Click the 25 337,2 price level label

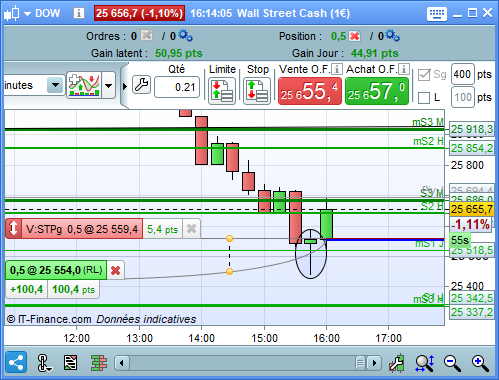tap(472, 312)
